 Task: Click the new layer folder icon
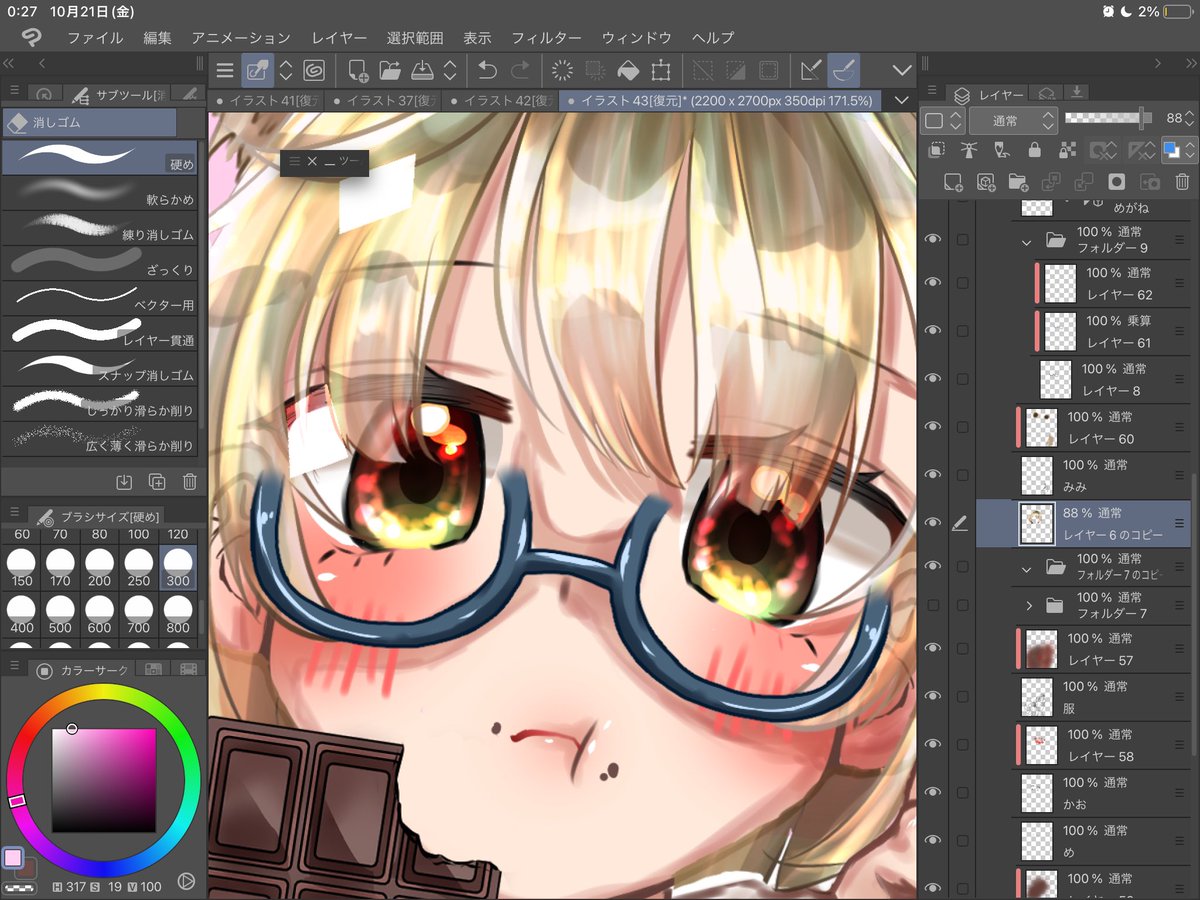coord(1018,182)
